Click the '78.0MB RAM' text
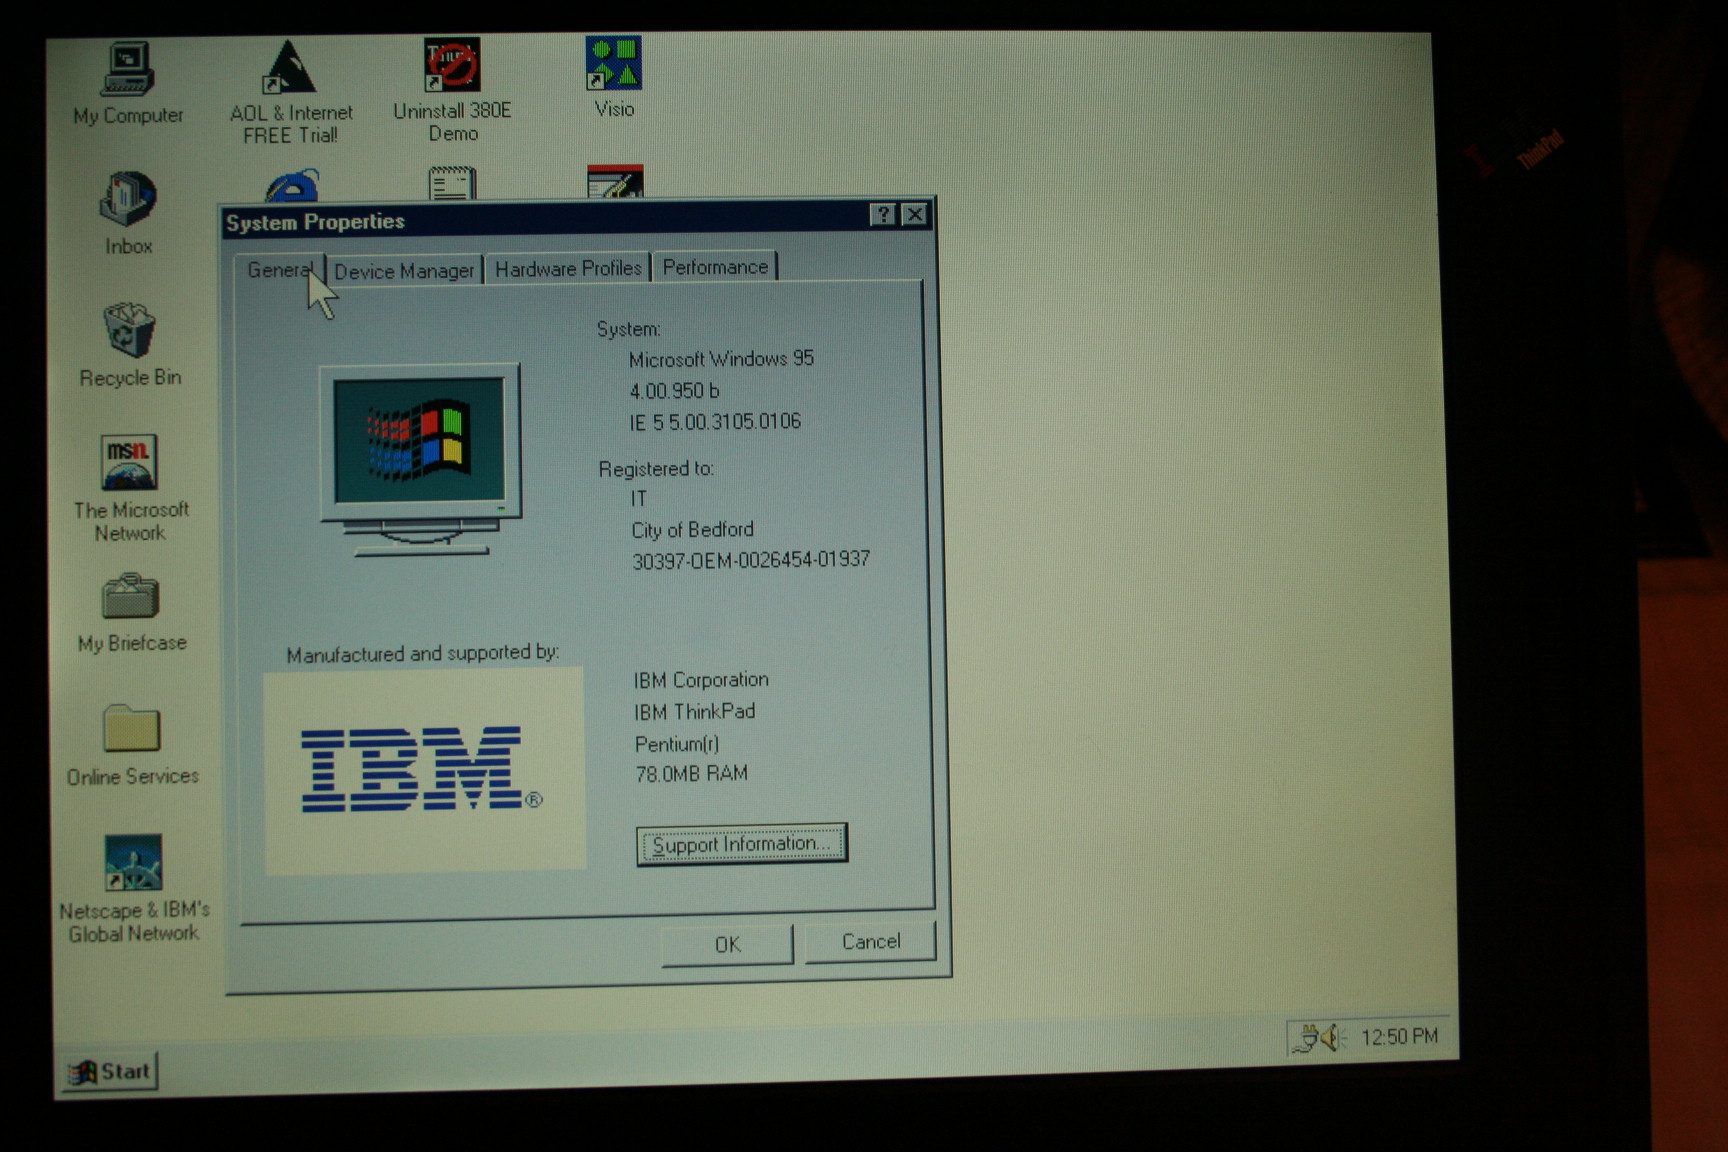1728x1152 pixels. tap(691, 774)
